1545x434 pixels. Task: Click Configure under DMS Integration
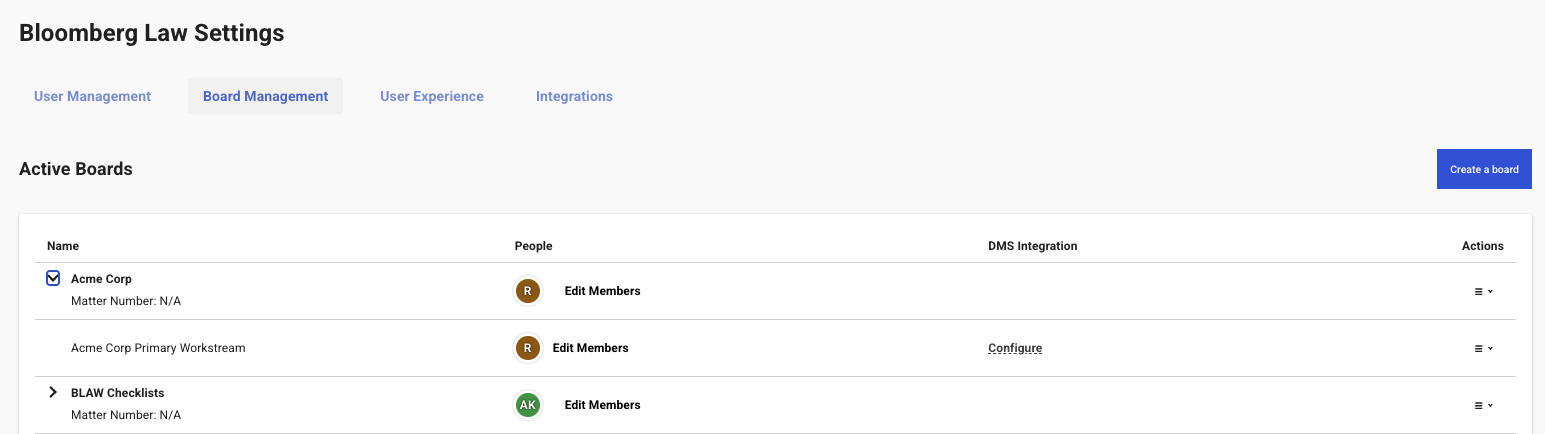(x=1015, y=348)
